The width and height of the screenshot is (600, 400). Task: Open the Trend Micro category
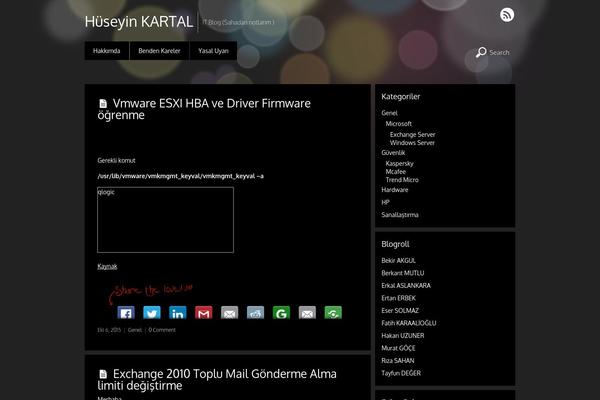click(402, 180)
